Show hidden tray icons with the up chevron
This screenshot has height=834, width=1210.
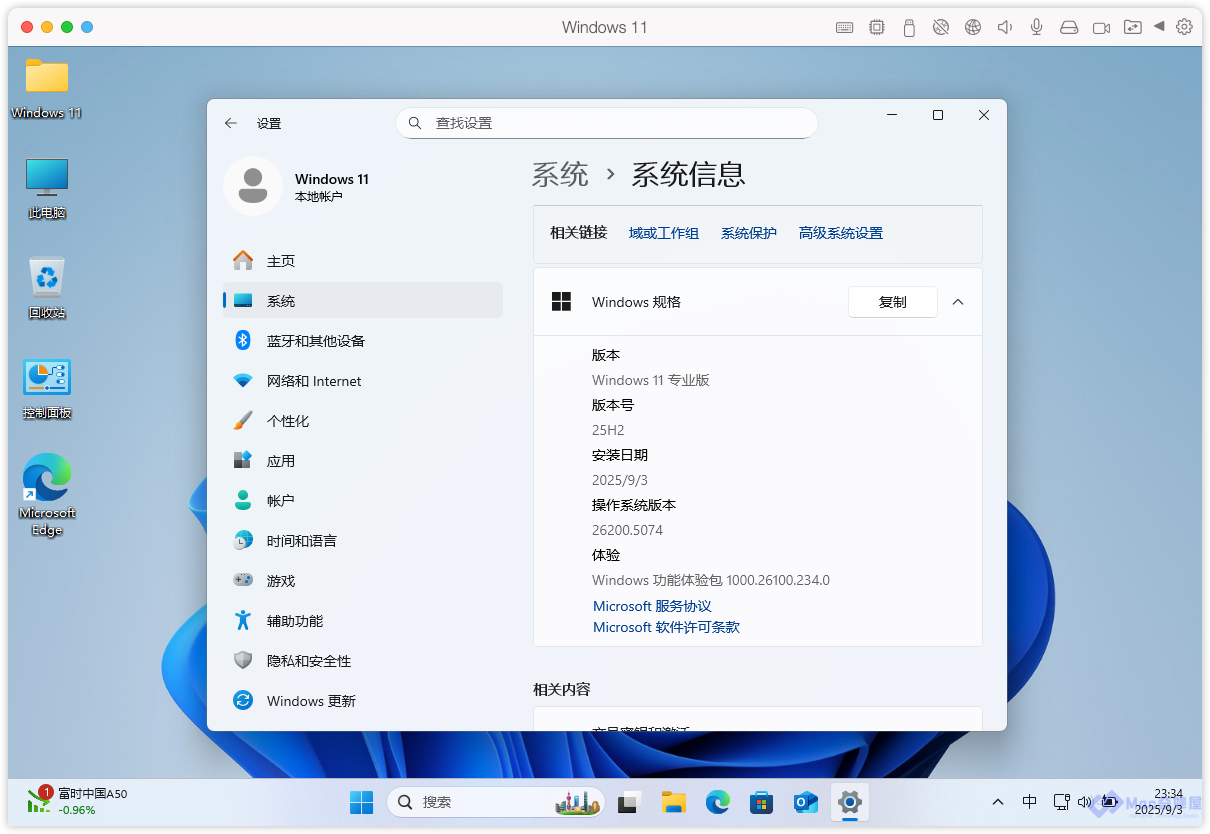998,802
